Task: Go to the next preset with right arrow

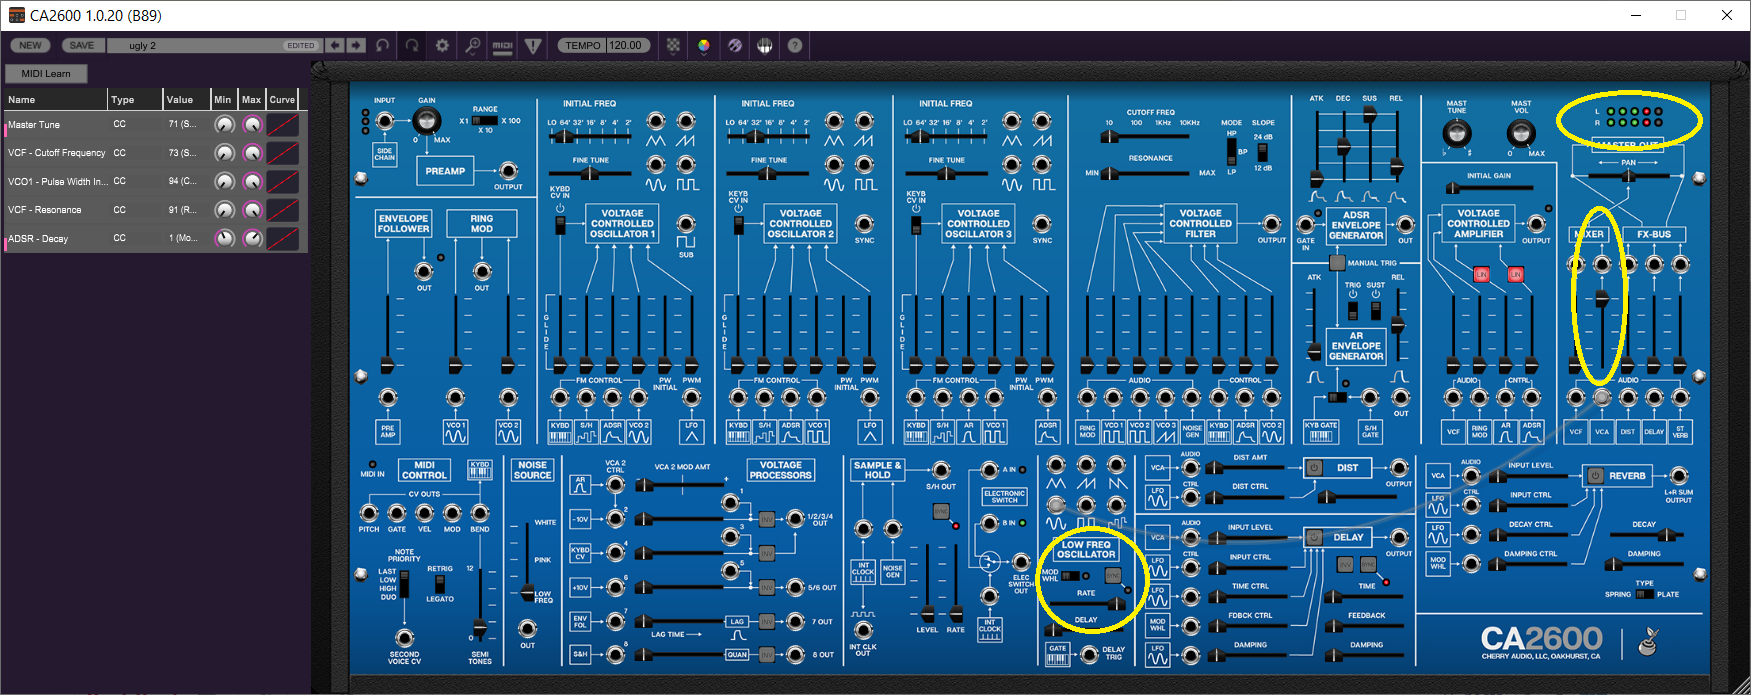Action: tap(356, 45)
